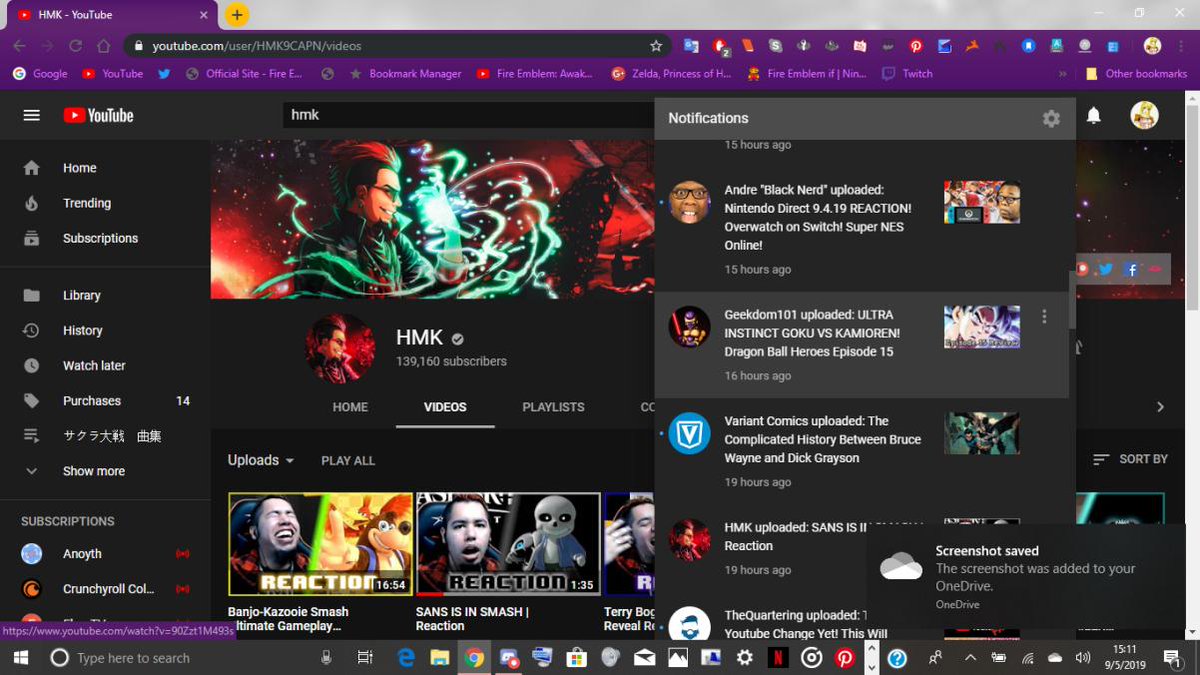This screenshot has width=1200, height=675.
Task: Expand the hidden bookmarks chevron
Action: (1062, 74)
